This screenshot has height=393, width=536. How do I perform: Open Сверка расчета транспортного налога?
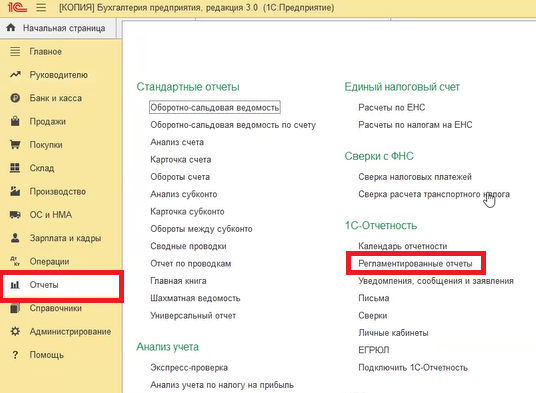[434, 194]
